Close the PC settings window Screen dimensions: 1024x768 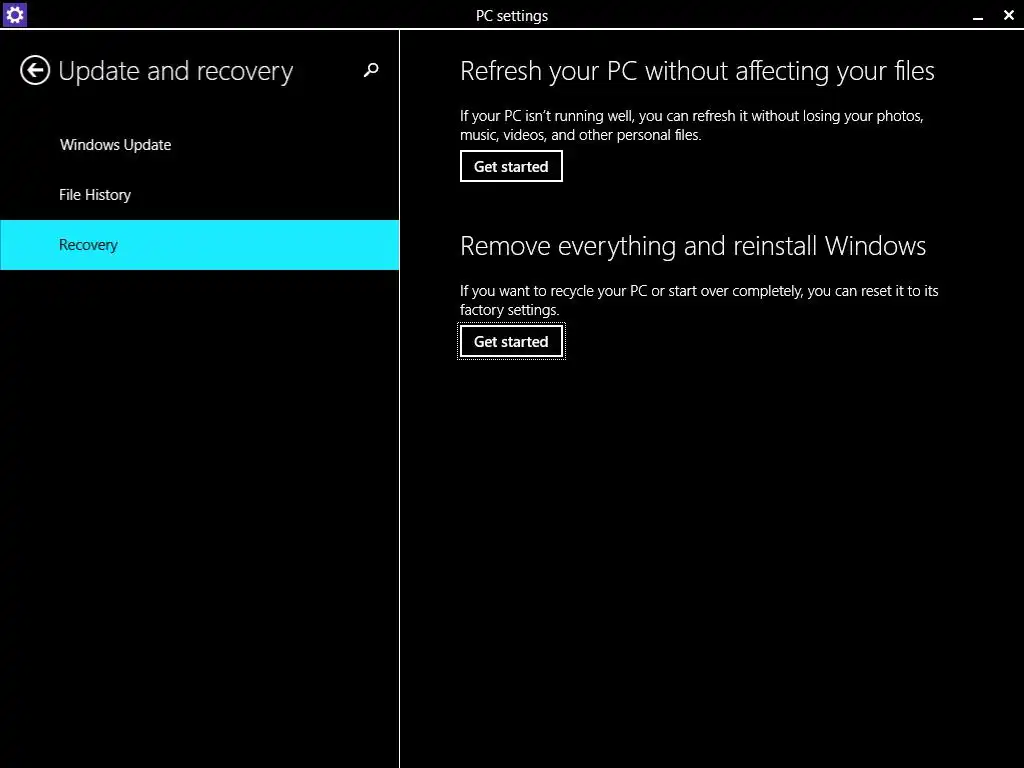[1008, 15]
